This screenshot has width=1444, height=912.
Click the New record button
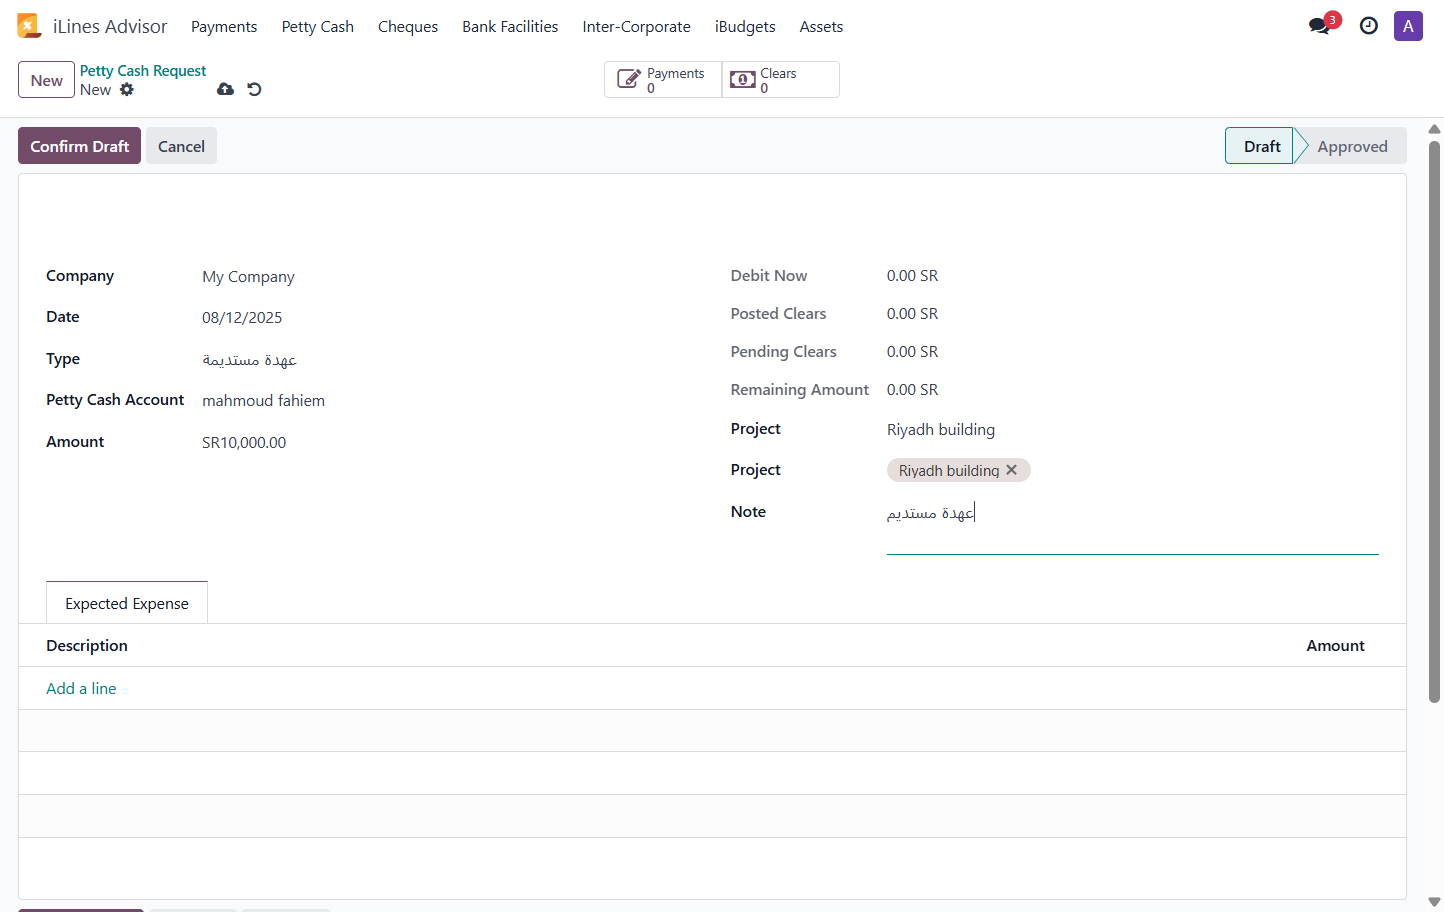tap(46, 80)
